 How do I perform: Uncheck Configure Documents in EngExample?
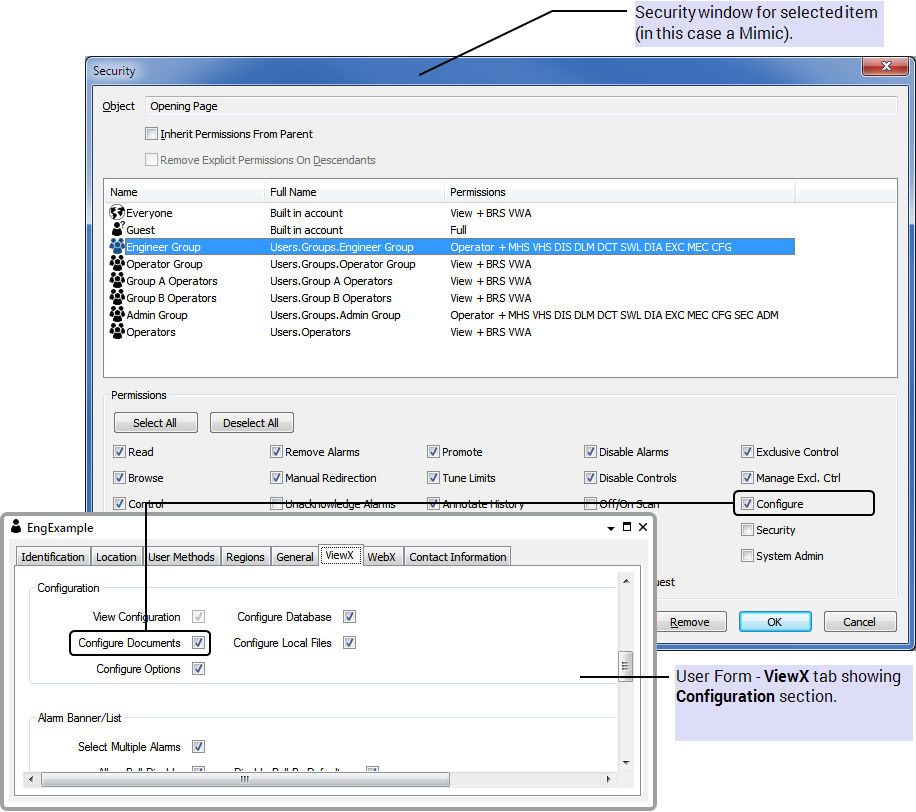tap(199, 643)
